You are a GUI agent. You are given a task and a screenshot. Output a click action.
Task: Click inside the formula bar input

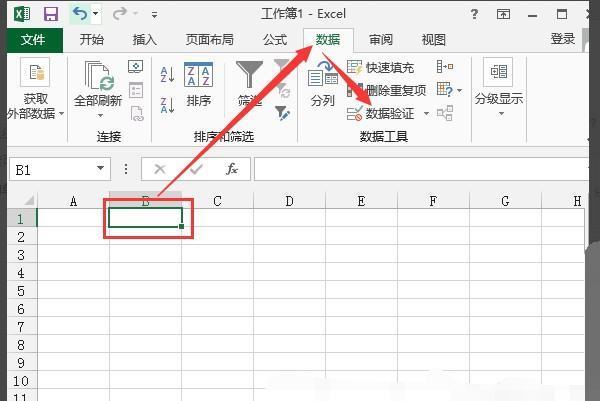pyautogui.click(x=421, y=169)
